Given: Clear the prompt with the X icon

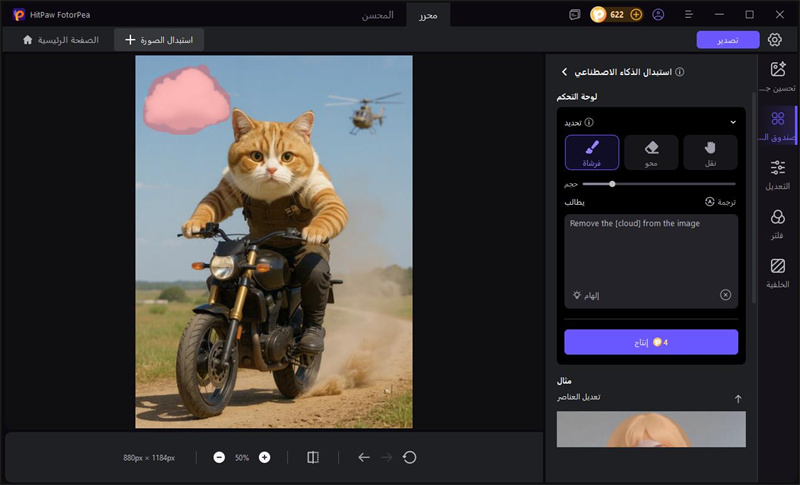Looking at the screenshot, I should click(726, 295).
